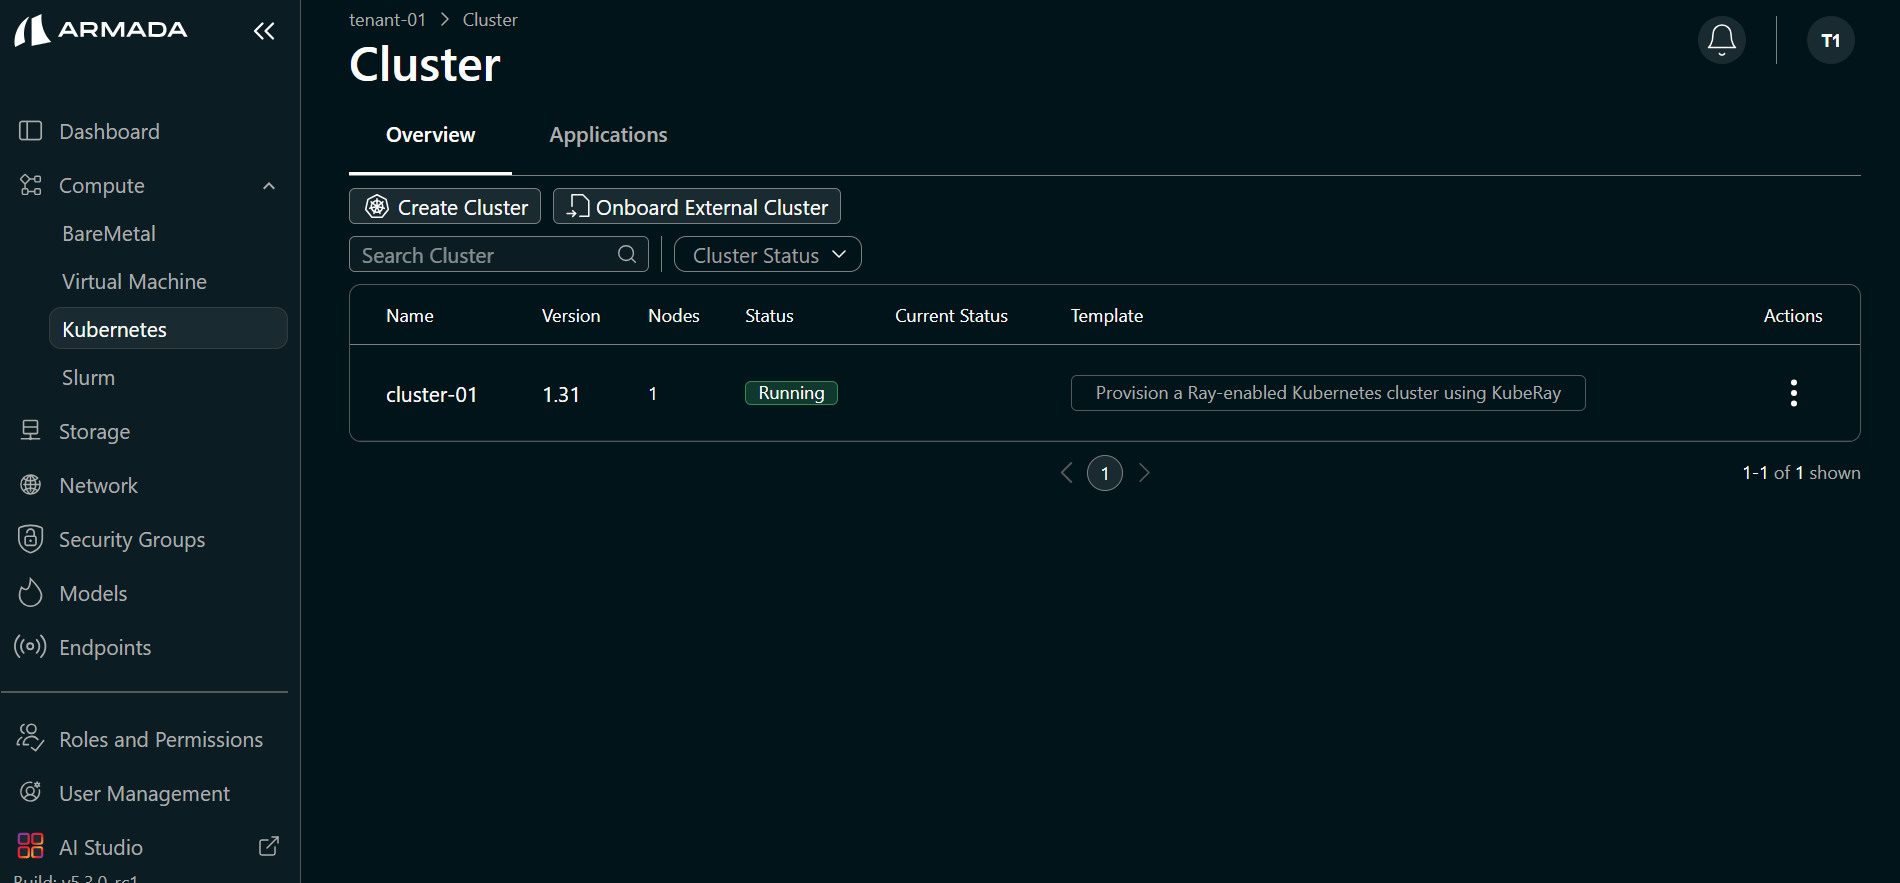Click the Nodes column header

[674, 315]
